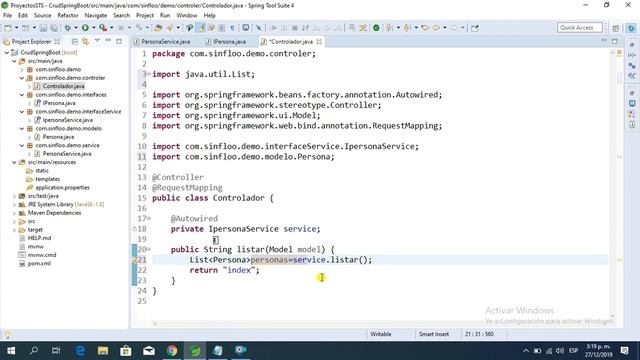
Task: Expand the com.sinfloo.demo package
Action: (x=22, y=69)
